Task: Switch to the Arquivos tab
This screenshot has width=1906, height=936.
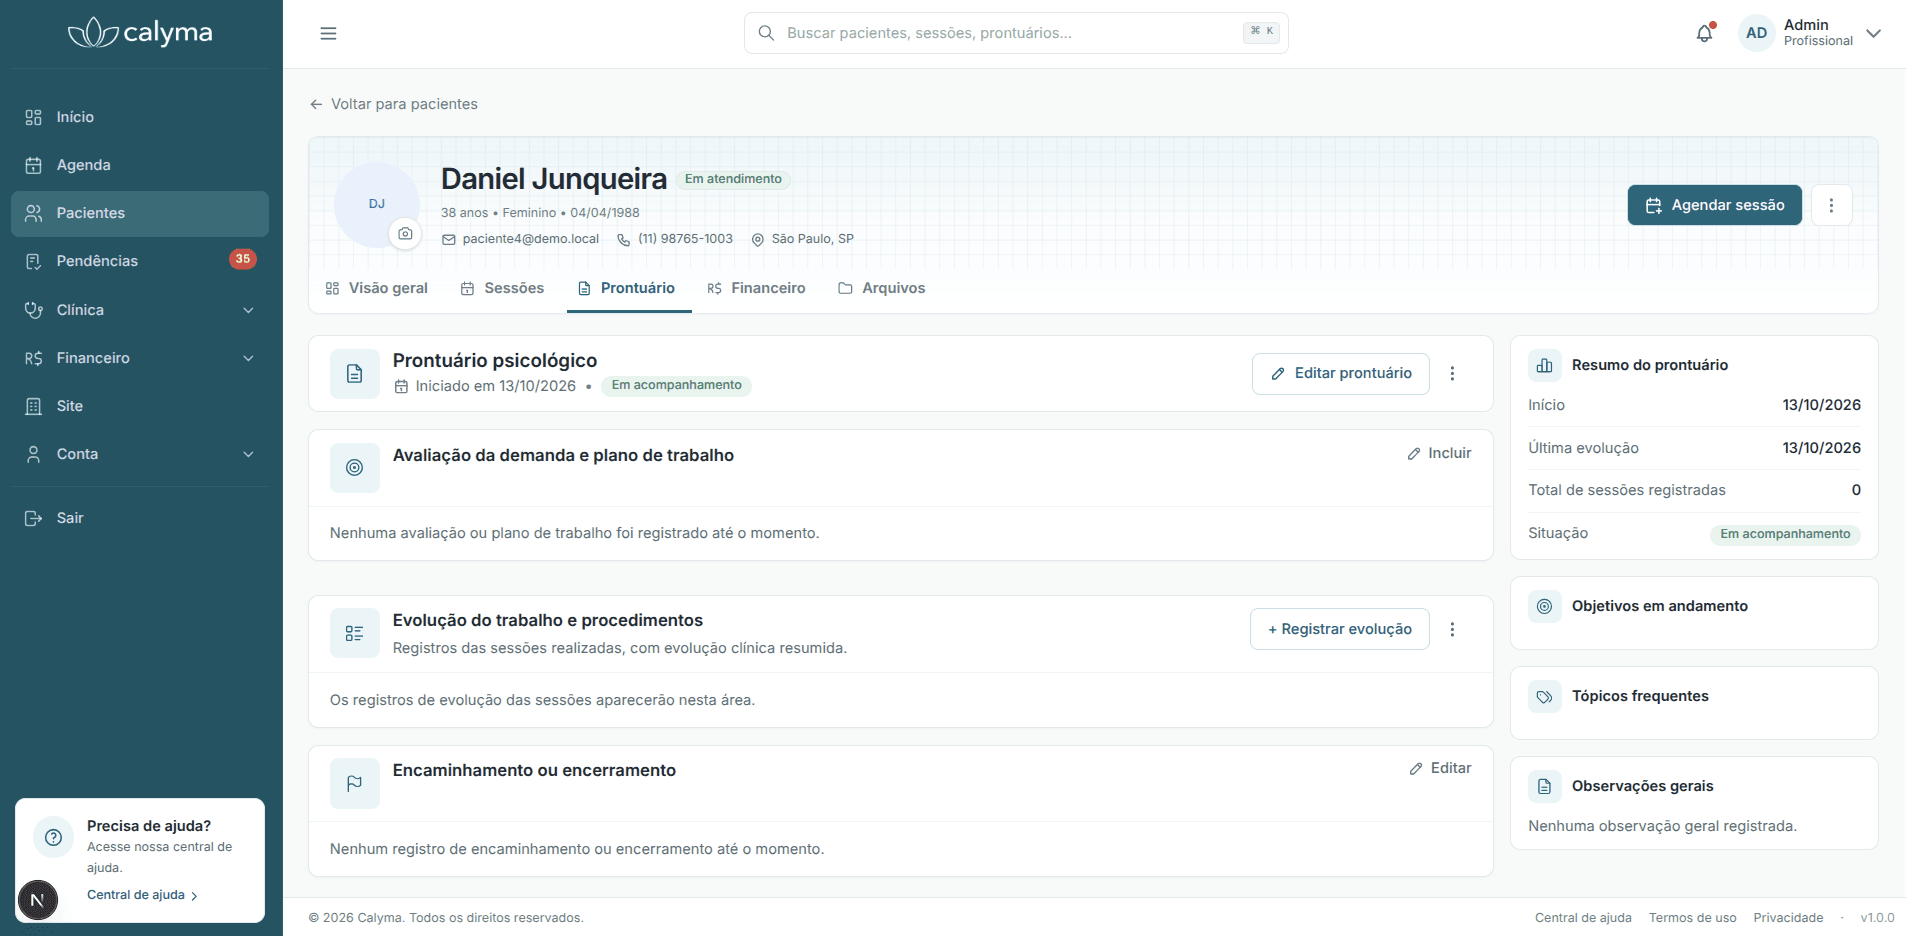Action: [x=881, y=288]
